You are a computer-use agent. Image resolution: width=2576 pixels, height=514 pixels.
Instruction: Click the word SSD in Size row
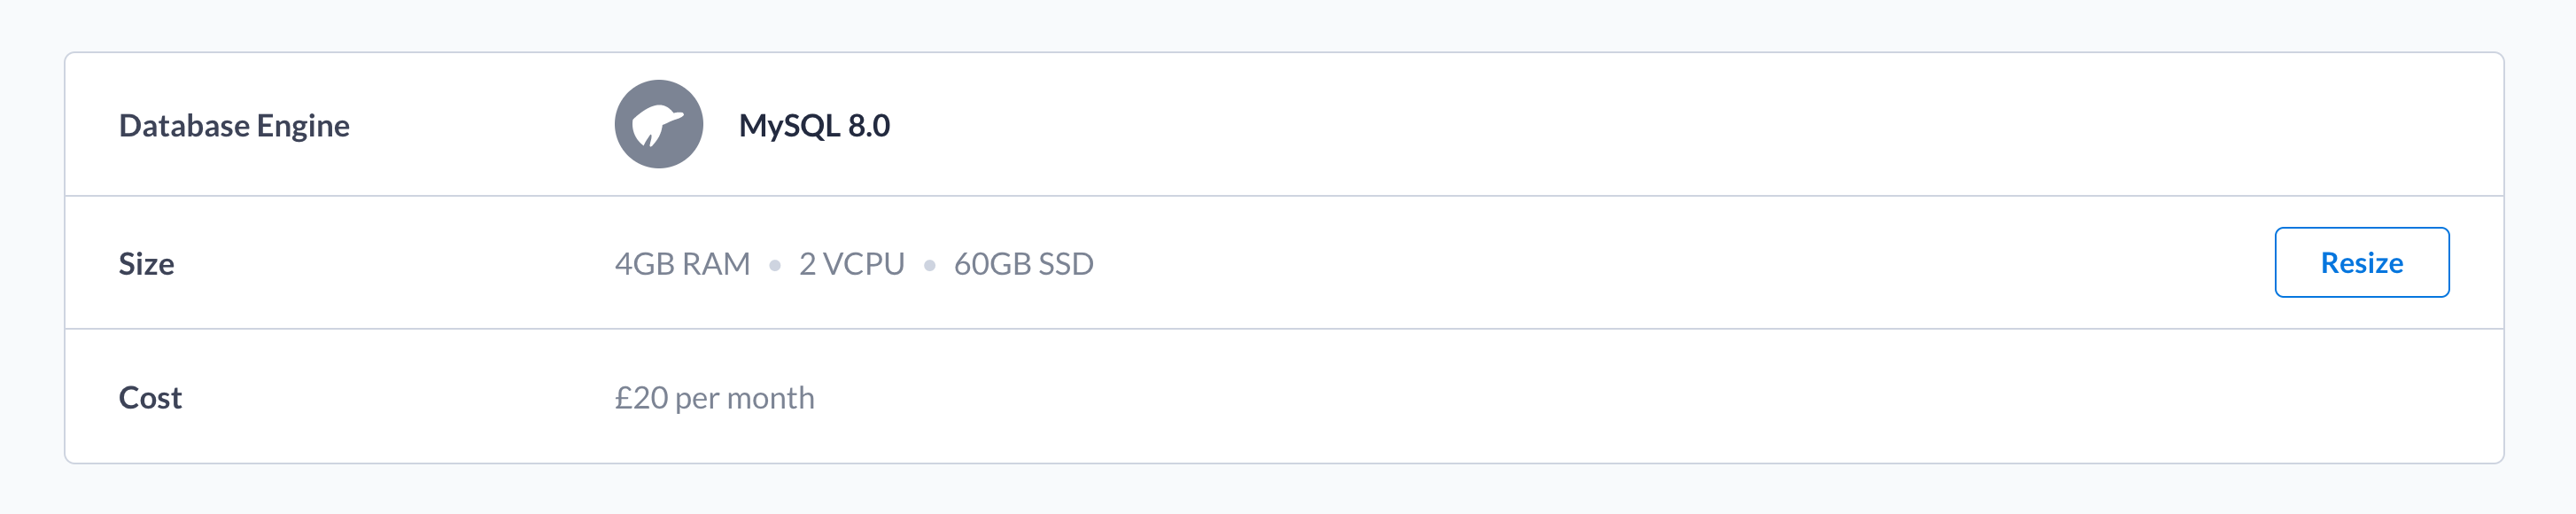(x=1066, y=263)
